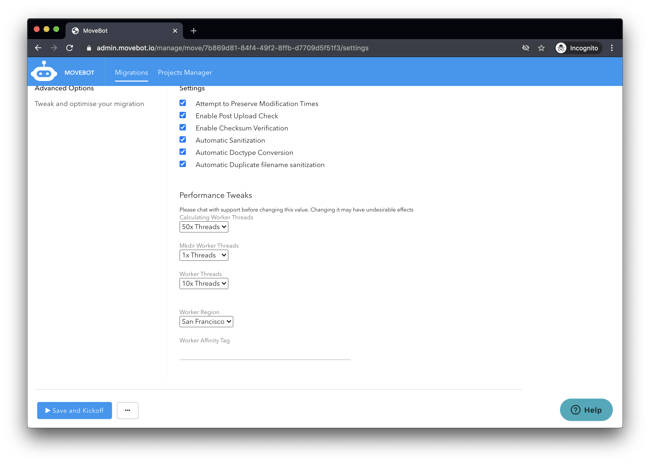The image size is (650, 464).
Task: Go back using the browser back arrow
Action: point(38,48)
